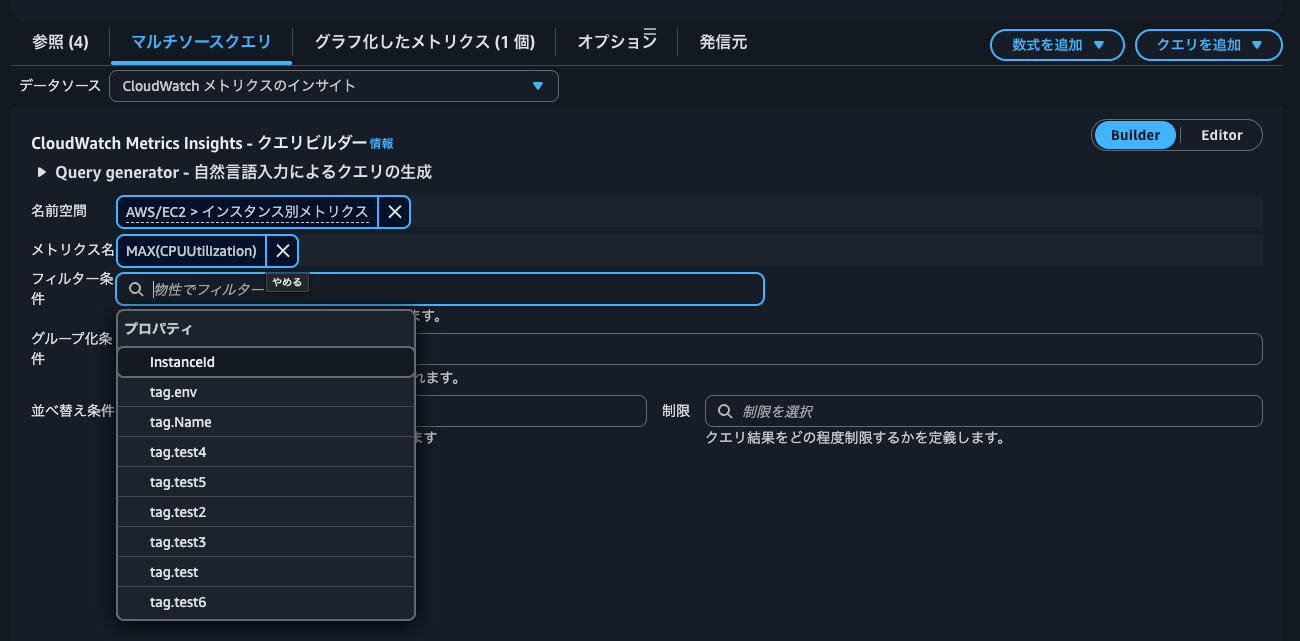
Task: Focus the フィルター条件 search field
Action: [440, 289]
